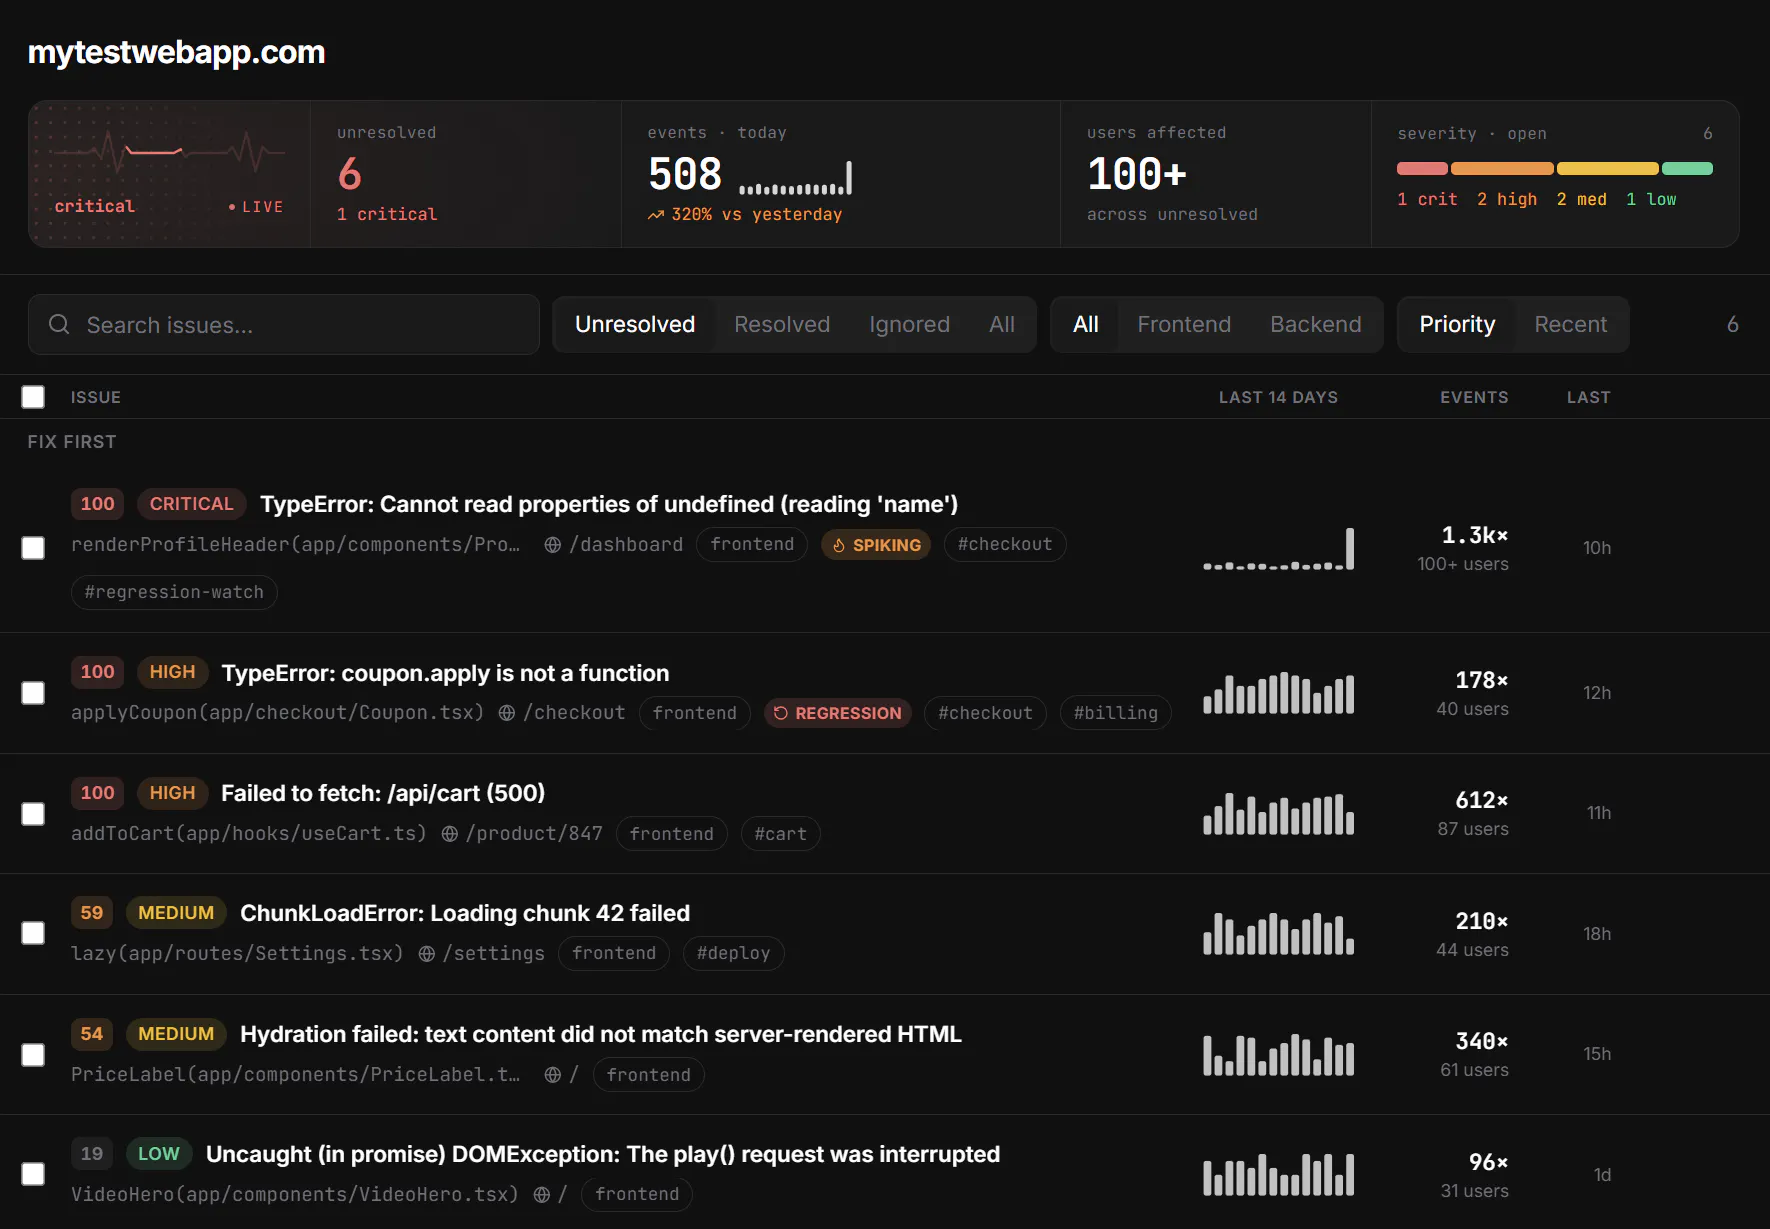This screenshot has height=1229, width=1770.
Task: Click globe icon beside /dashboard
Action: tap(552, 545)
